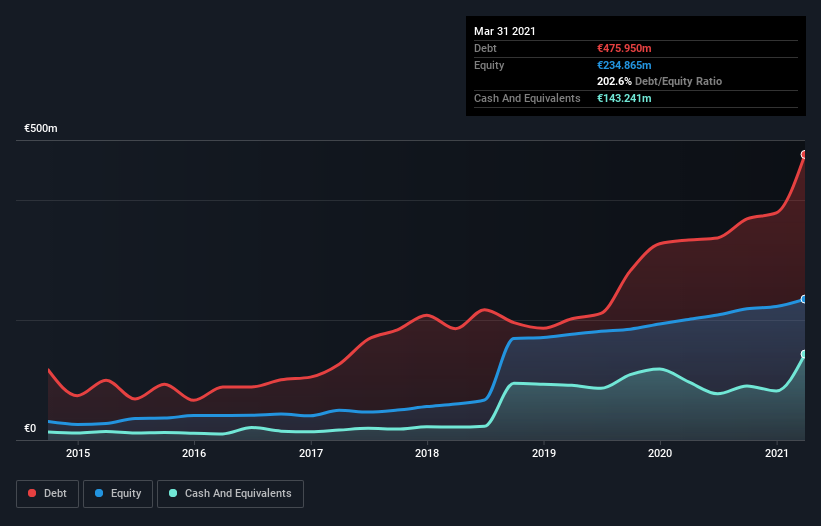Viewport: 821px width, 526px height.
Task: Click the blue Equity legend dot
Action: point(99,493)
